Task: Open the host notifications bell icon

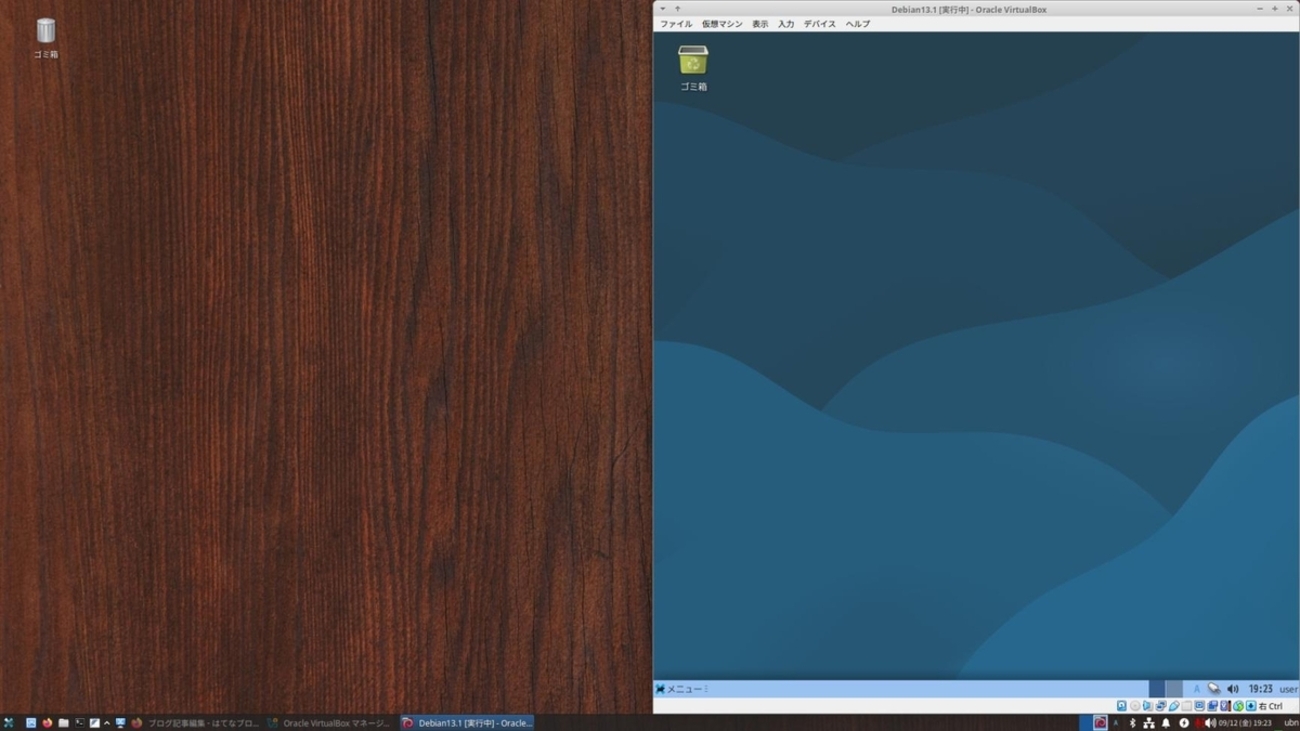Action: coord(1165,723)
